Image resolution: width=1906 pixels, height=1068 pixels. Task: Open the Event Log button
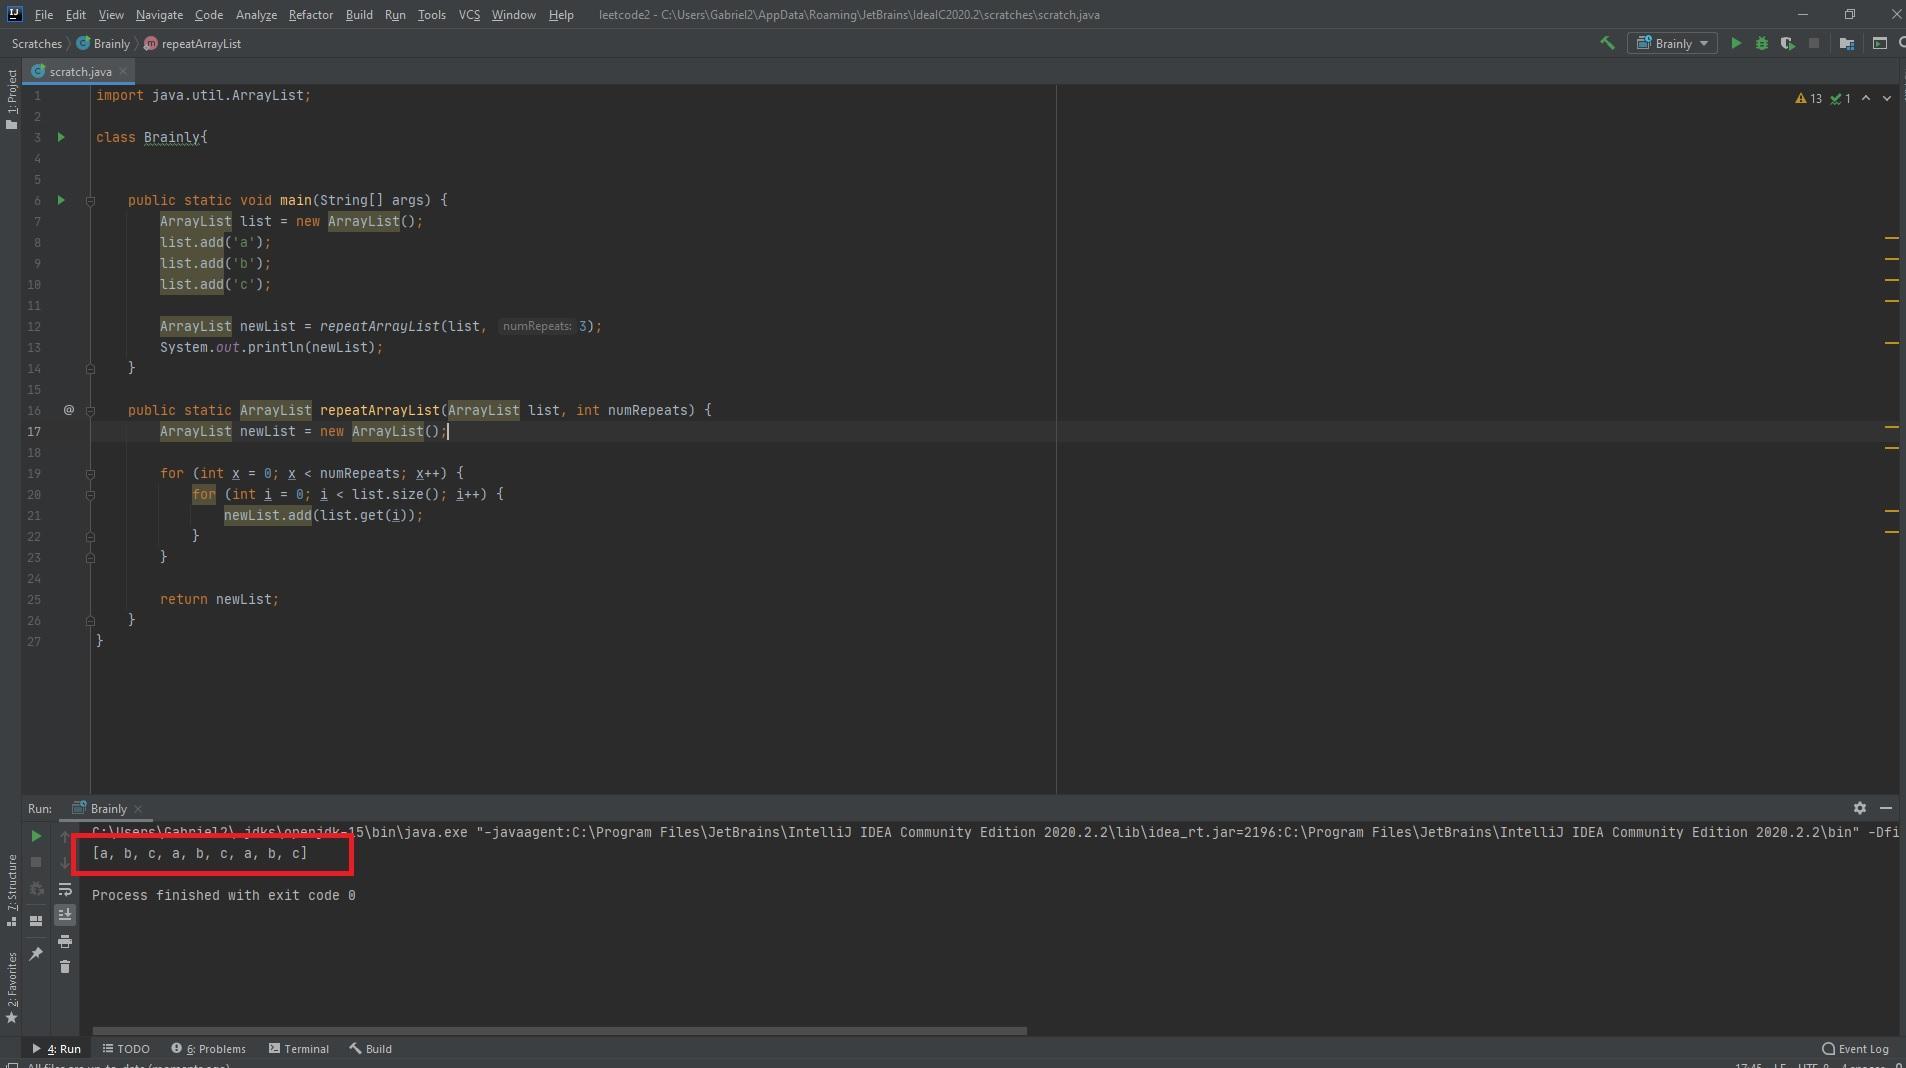[1856, 1049]
